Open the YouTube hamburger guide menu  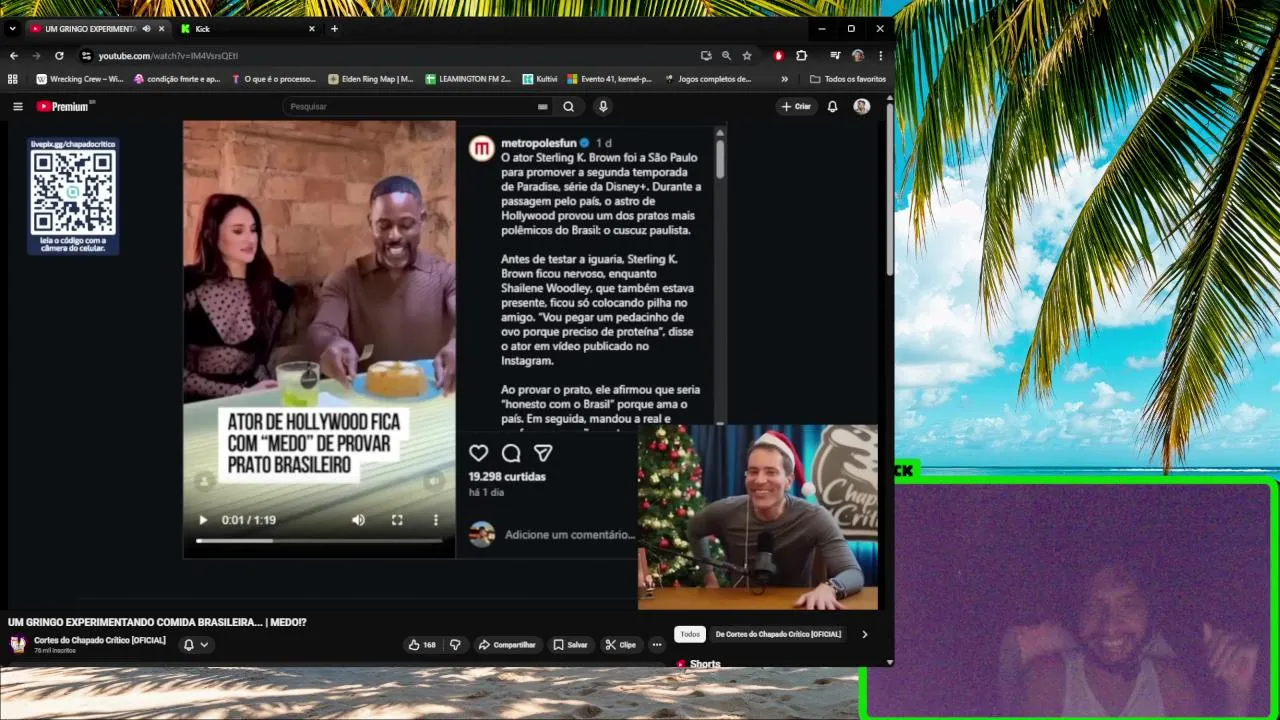(x=17, y=106)
